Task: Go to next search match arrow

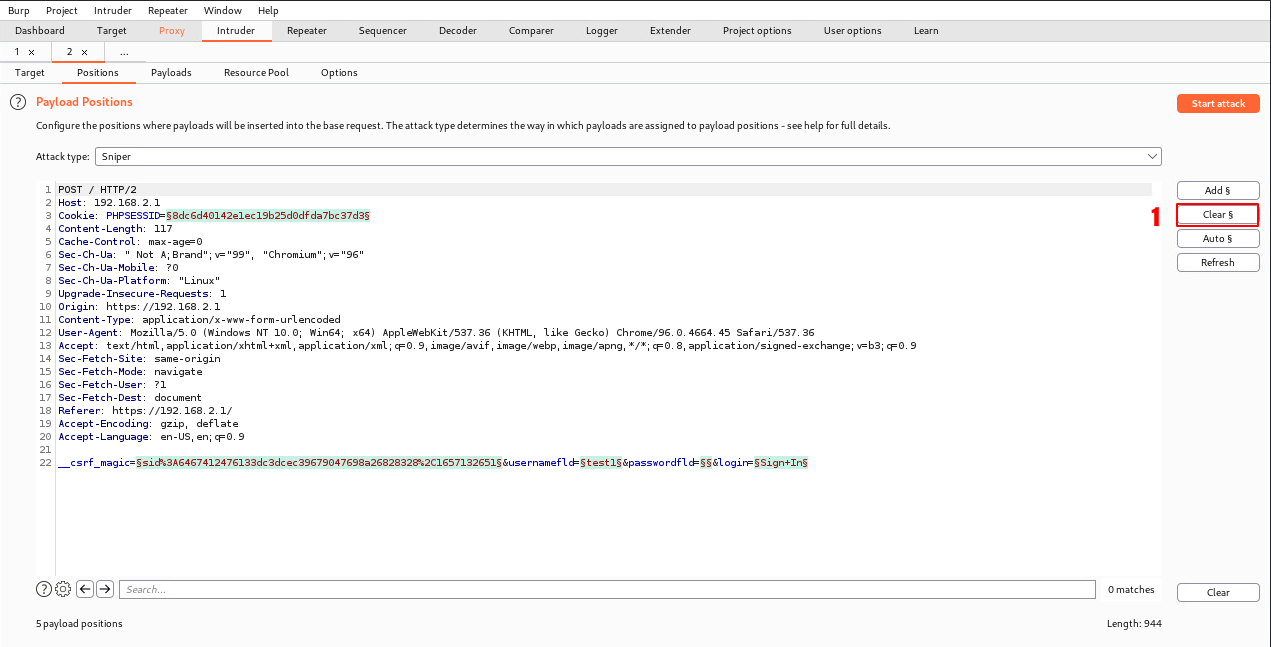Action: 104,589
